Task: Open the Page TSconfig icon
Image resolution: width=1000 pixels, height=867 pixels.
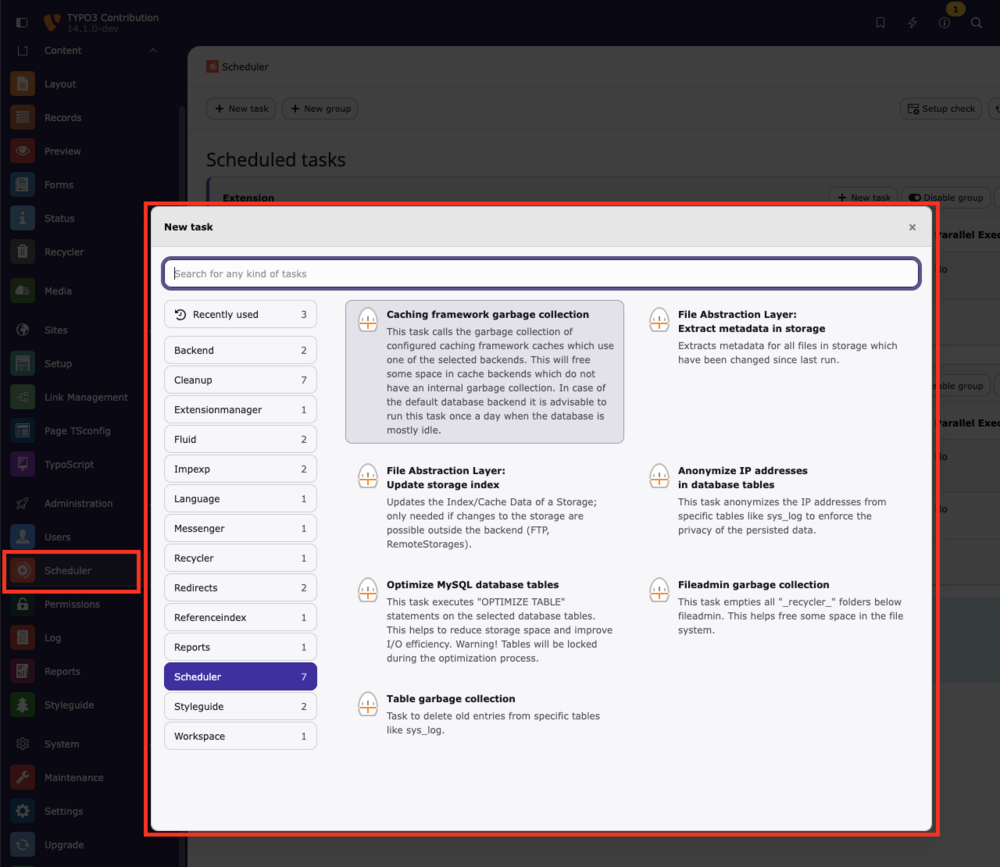Action: click(22, 431)
